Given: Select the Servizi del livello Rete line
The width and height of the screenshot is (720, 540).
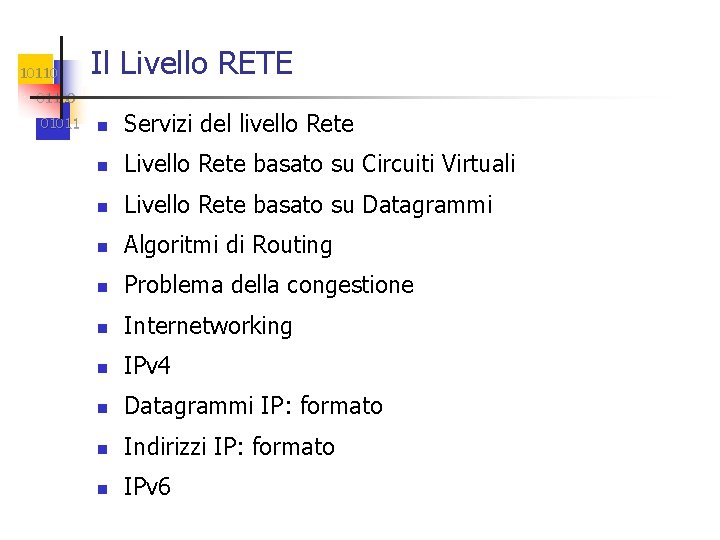Looking at the screenshot, I should click(x=239, y=124).
